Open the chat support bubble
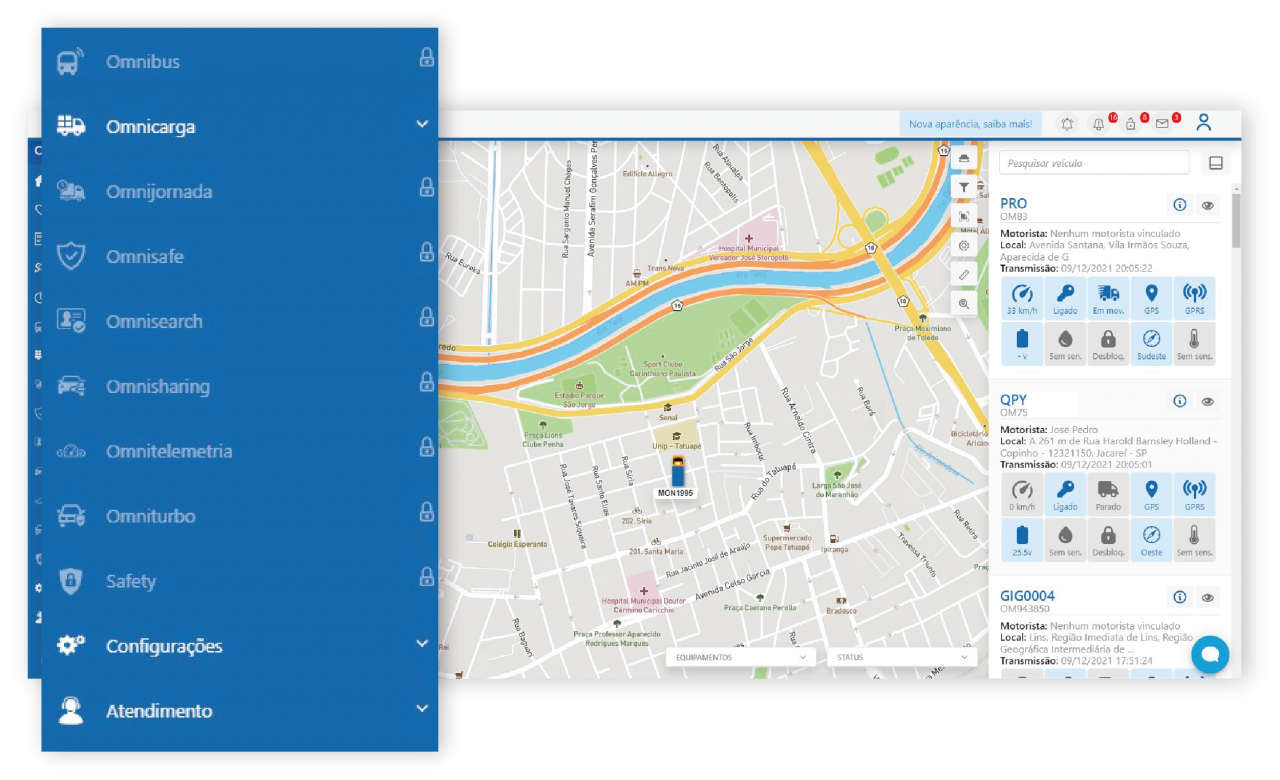This screenshot has height=780, width=1280. click(1209, 654)
